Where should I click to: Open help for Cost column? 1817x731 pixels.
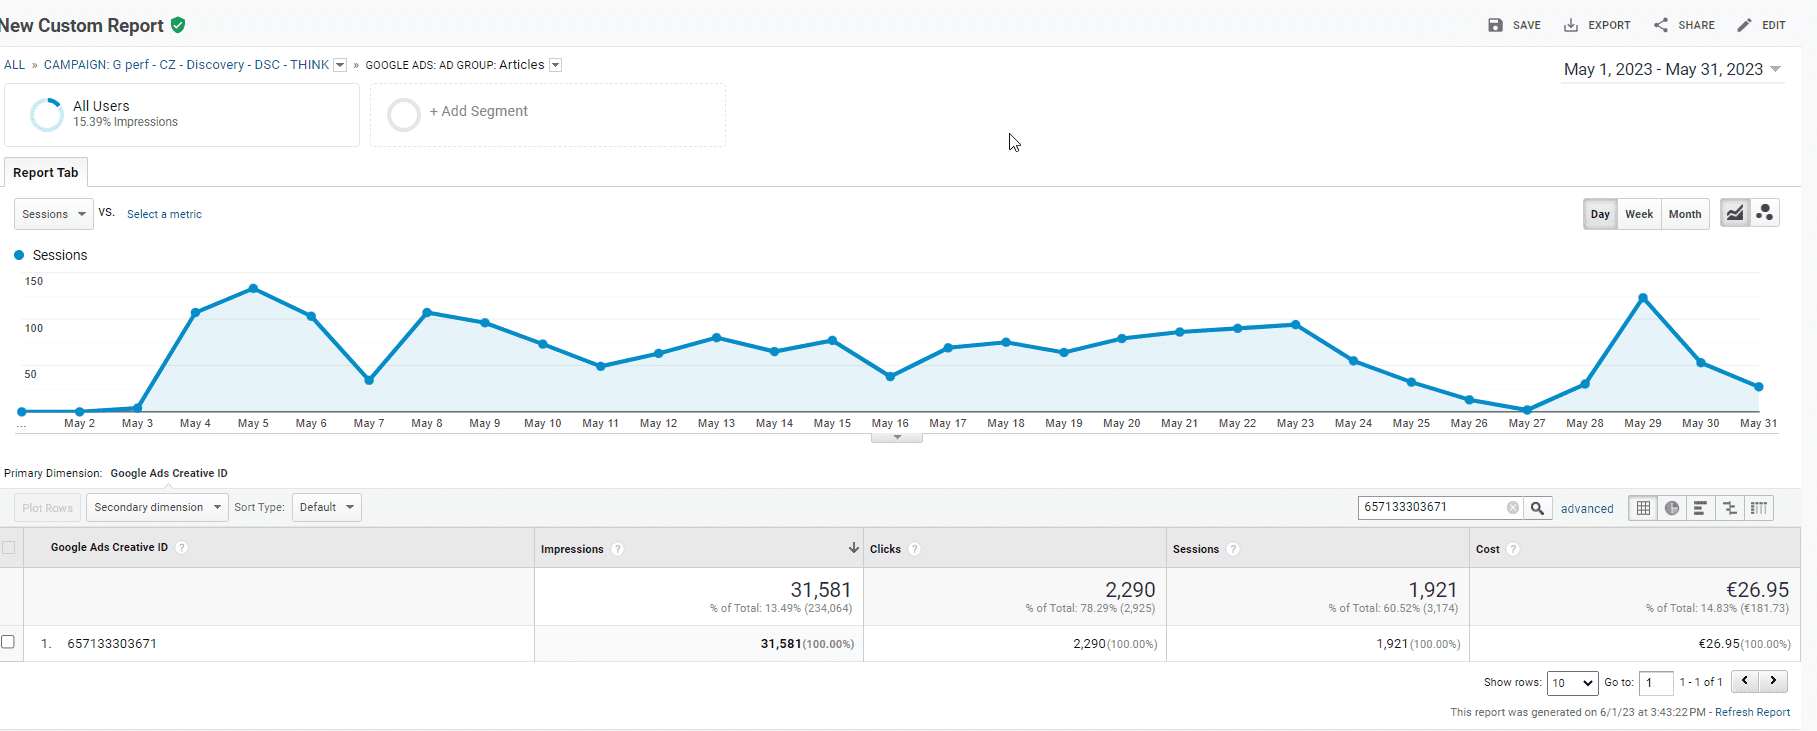click(x=1513, y=549)
